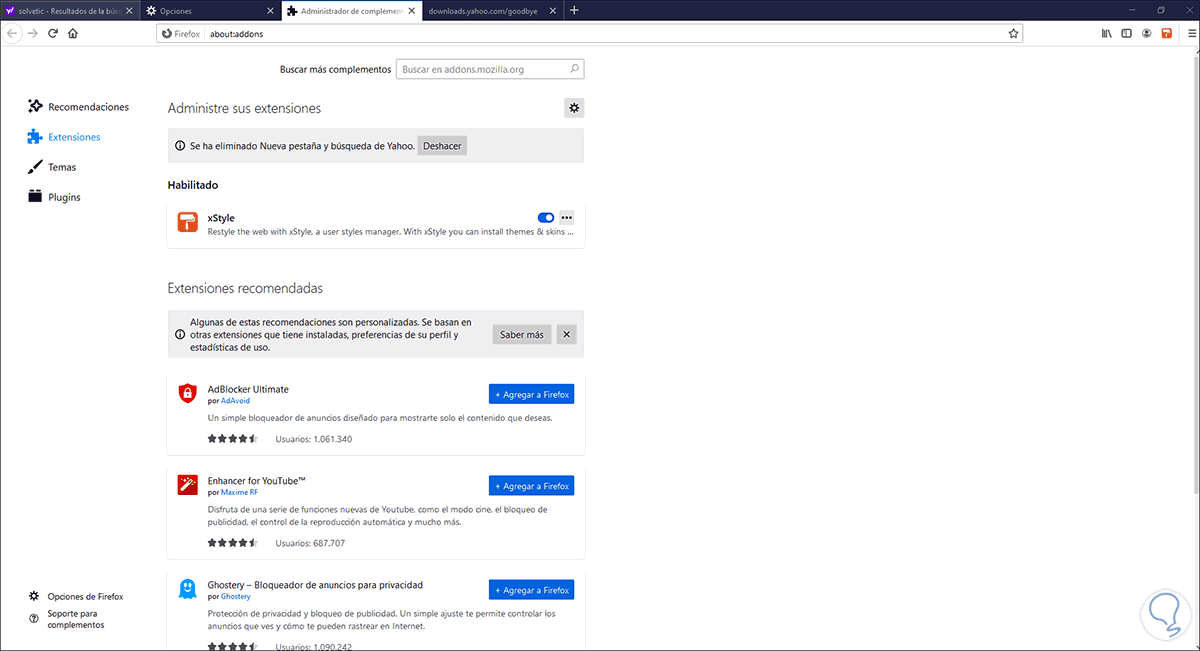Image resolution: width=1200 pixels, height=651 pixels.
Task: Click the search magnifier in addons search
Action: pos(574,70)
